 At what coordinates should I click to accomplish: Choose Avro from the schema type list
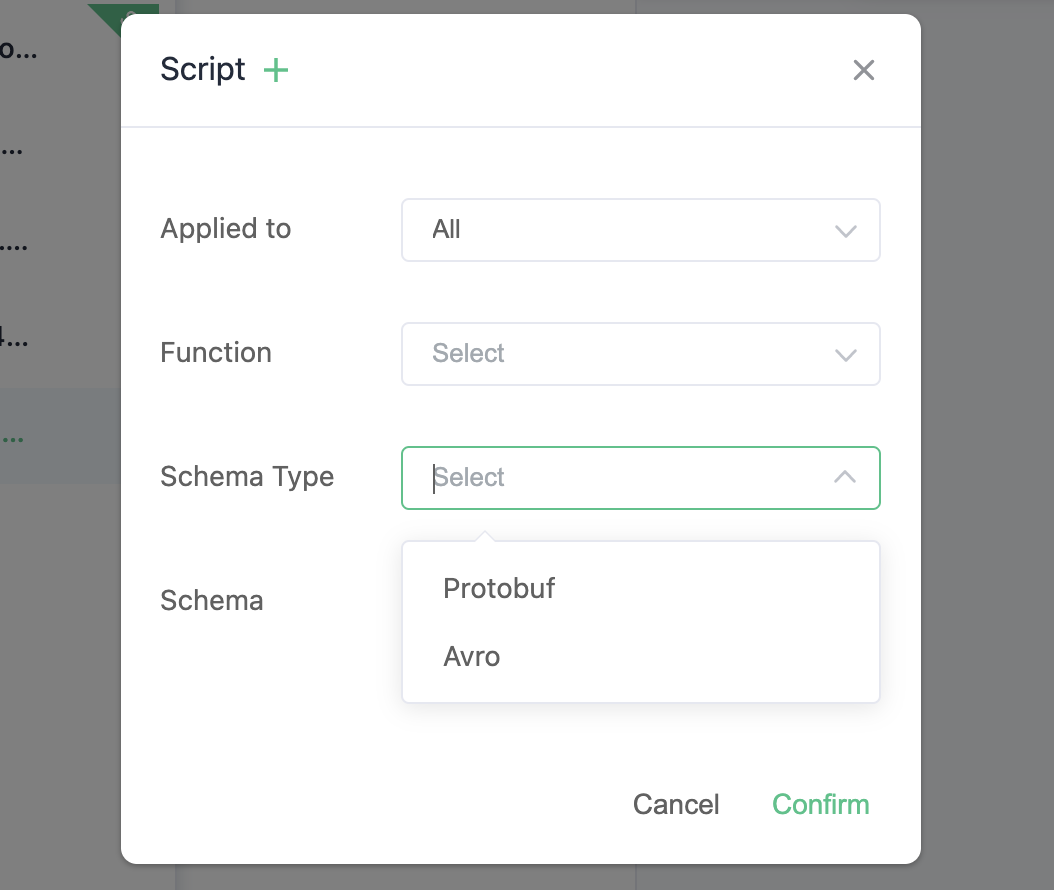click(472, 657)
